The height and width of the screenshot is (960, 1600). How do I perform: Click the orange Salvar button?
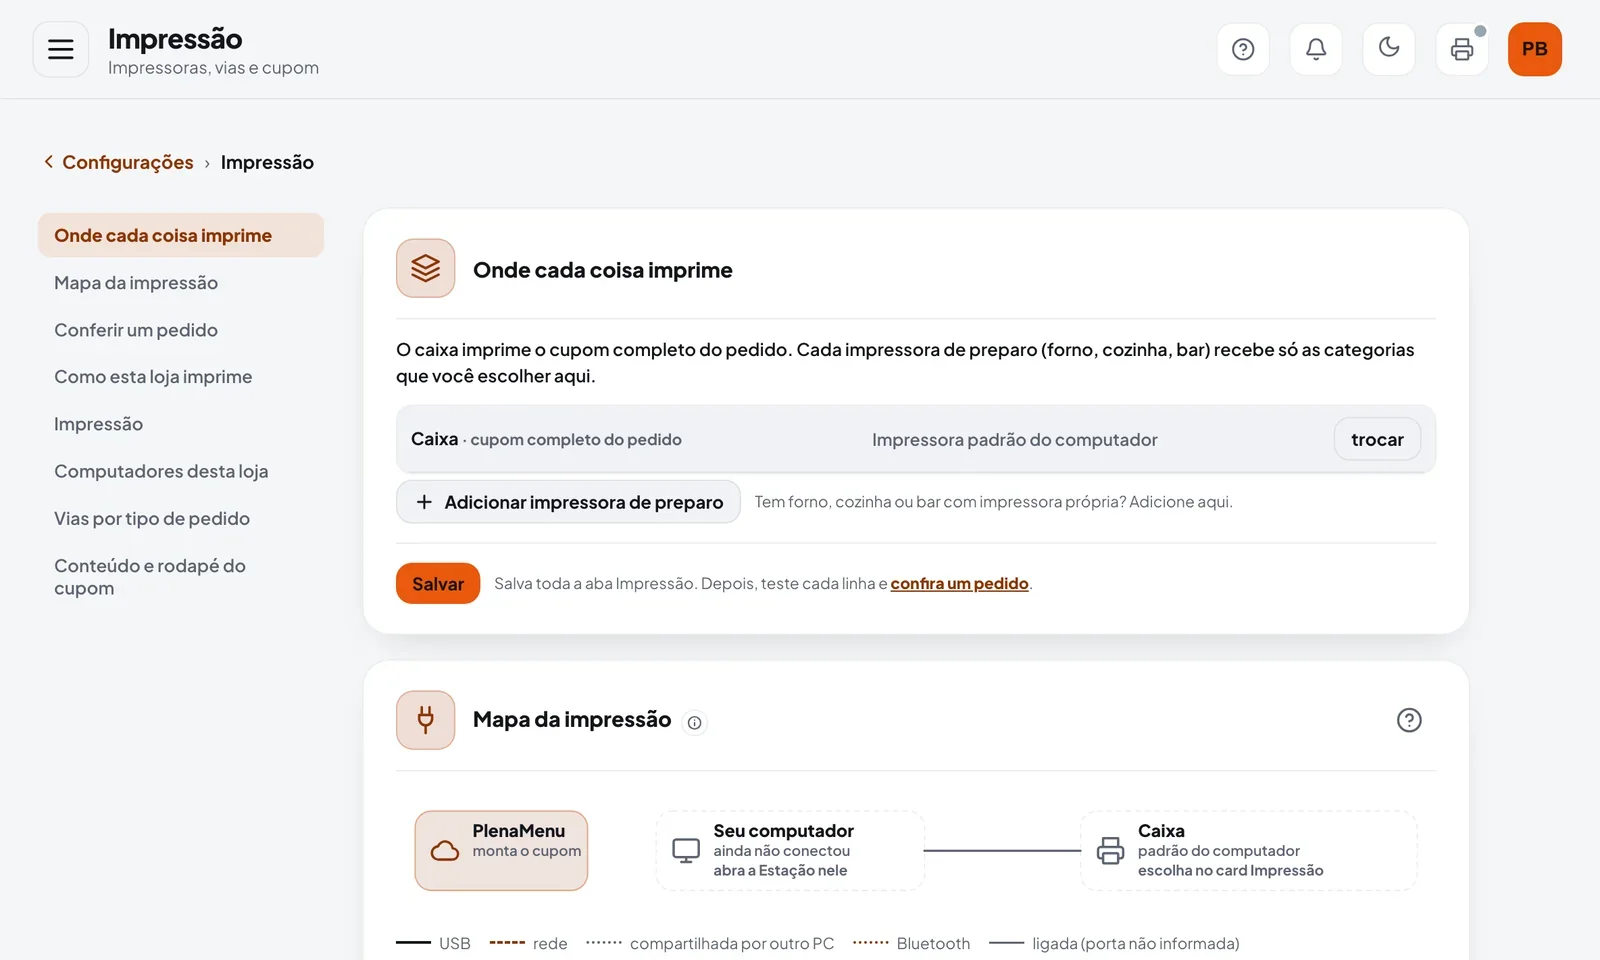(x=438, y=584)
